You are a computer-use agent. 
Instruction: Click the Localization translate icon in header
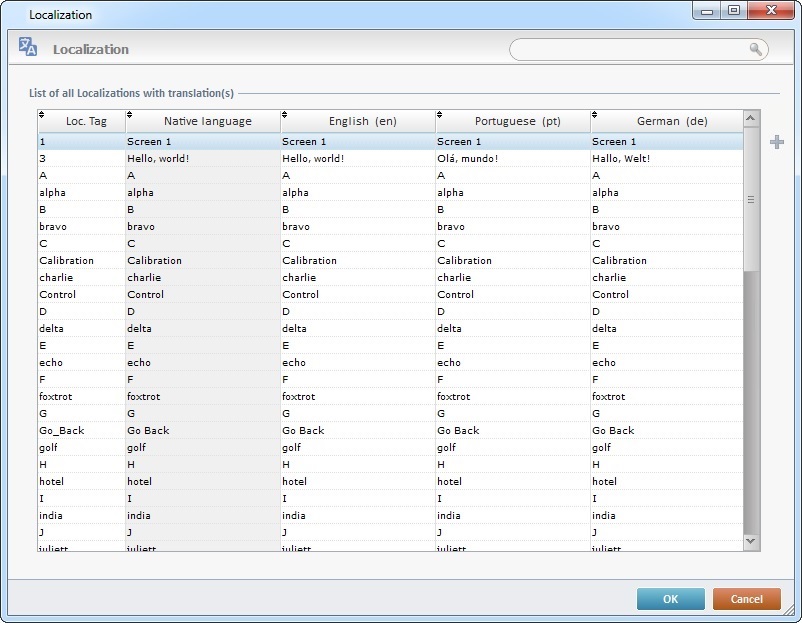coord(28,47)
